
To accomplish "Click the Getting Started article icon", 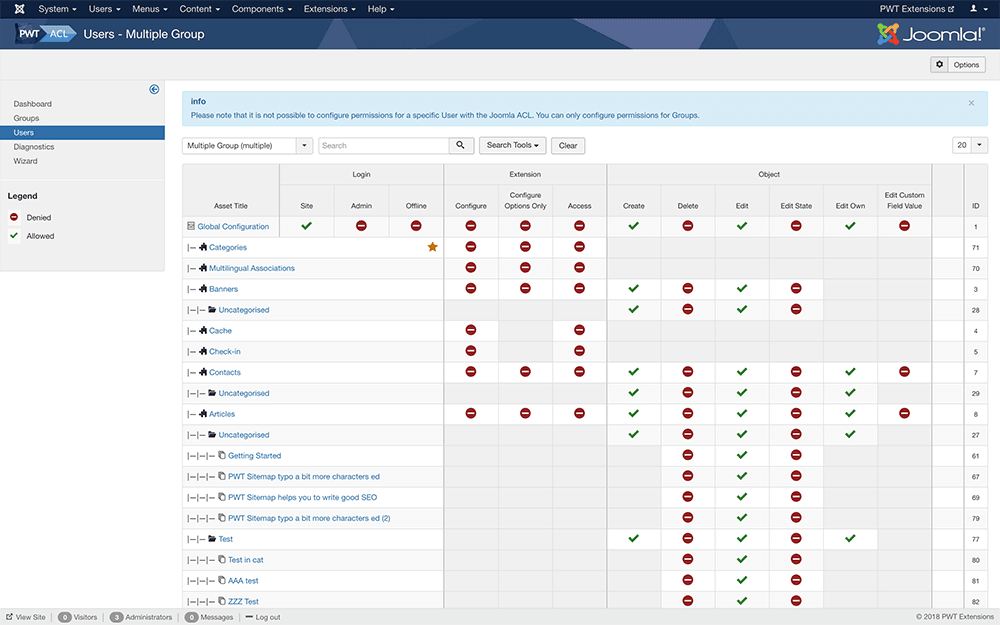I will tap(222, 455).
